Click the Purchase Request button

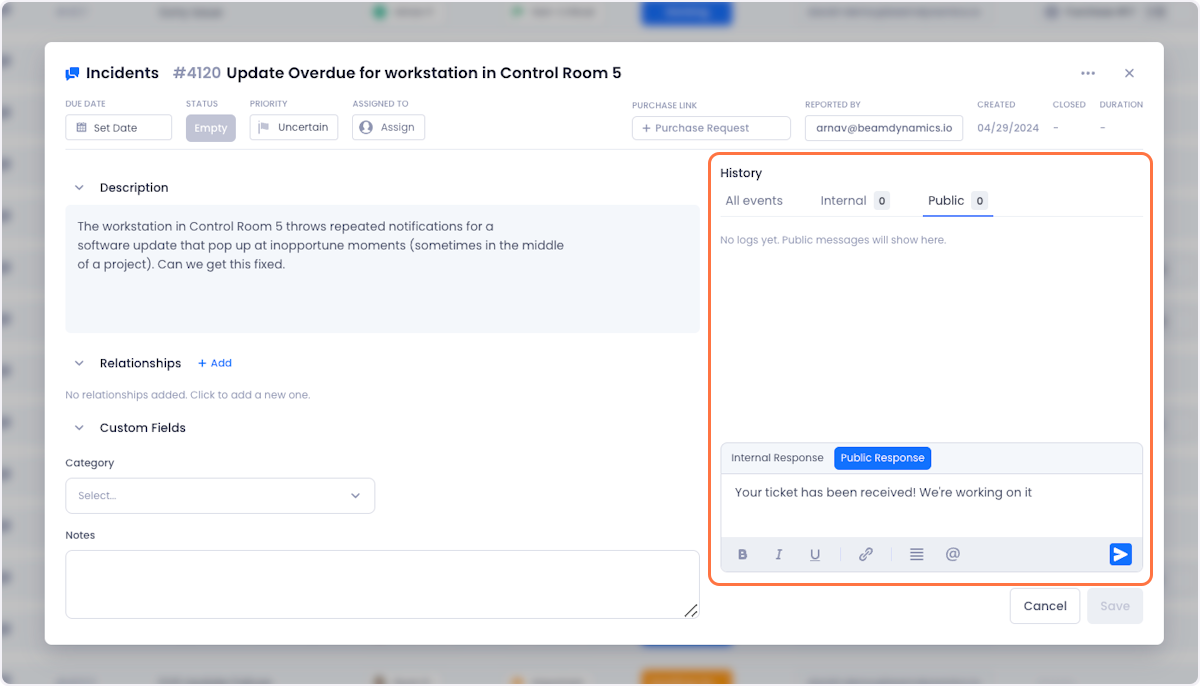tap(711, 128)
